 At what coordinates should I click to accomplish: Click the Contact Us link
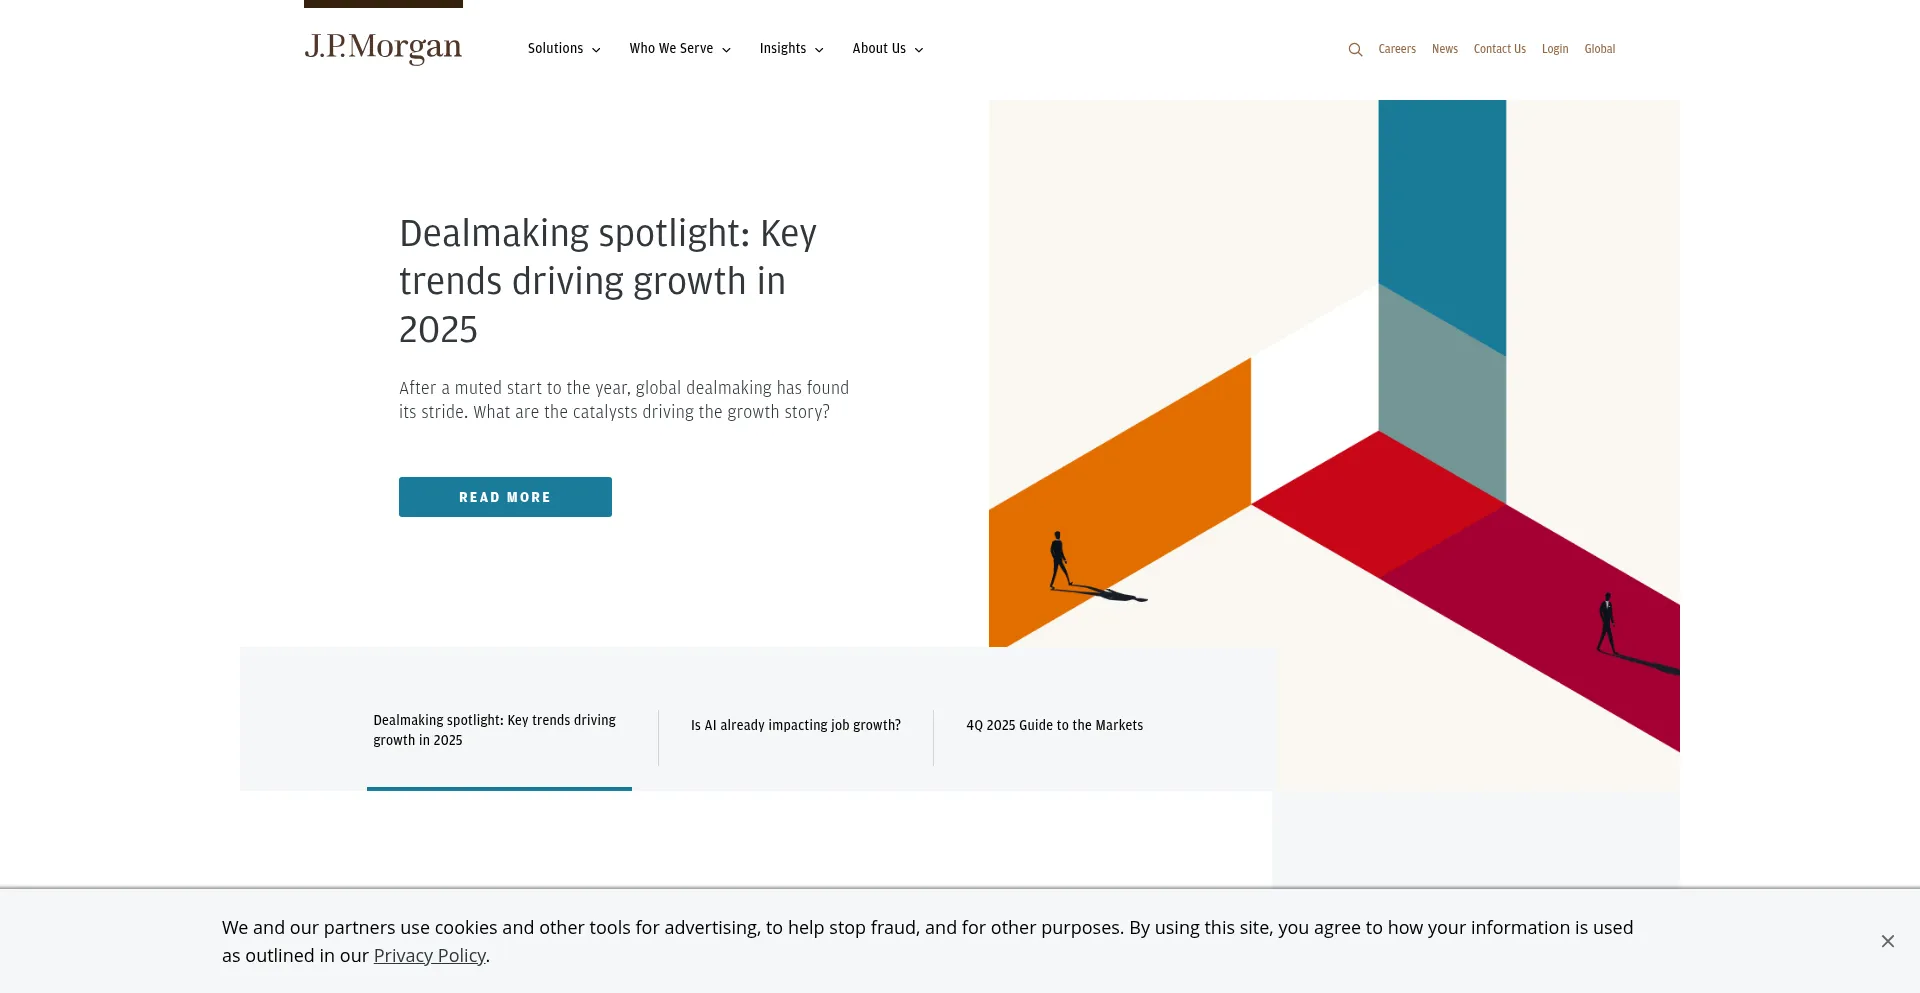click(x=1499, y=49)
